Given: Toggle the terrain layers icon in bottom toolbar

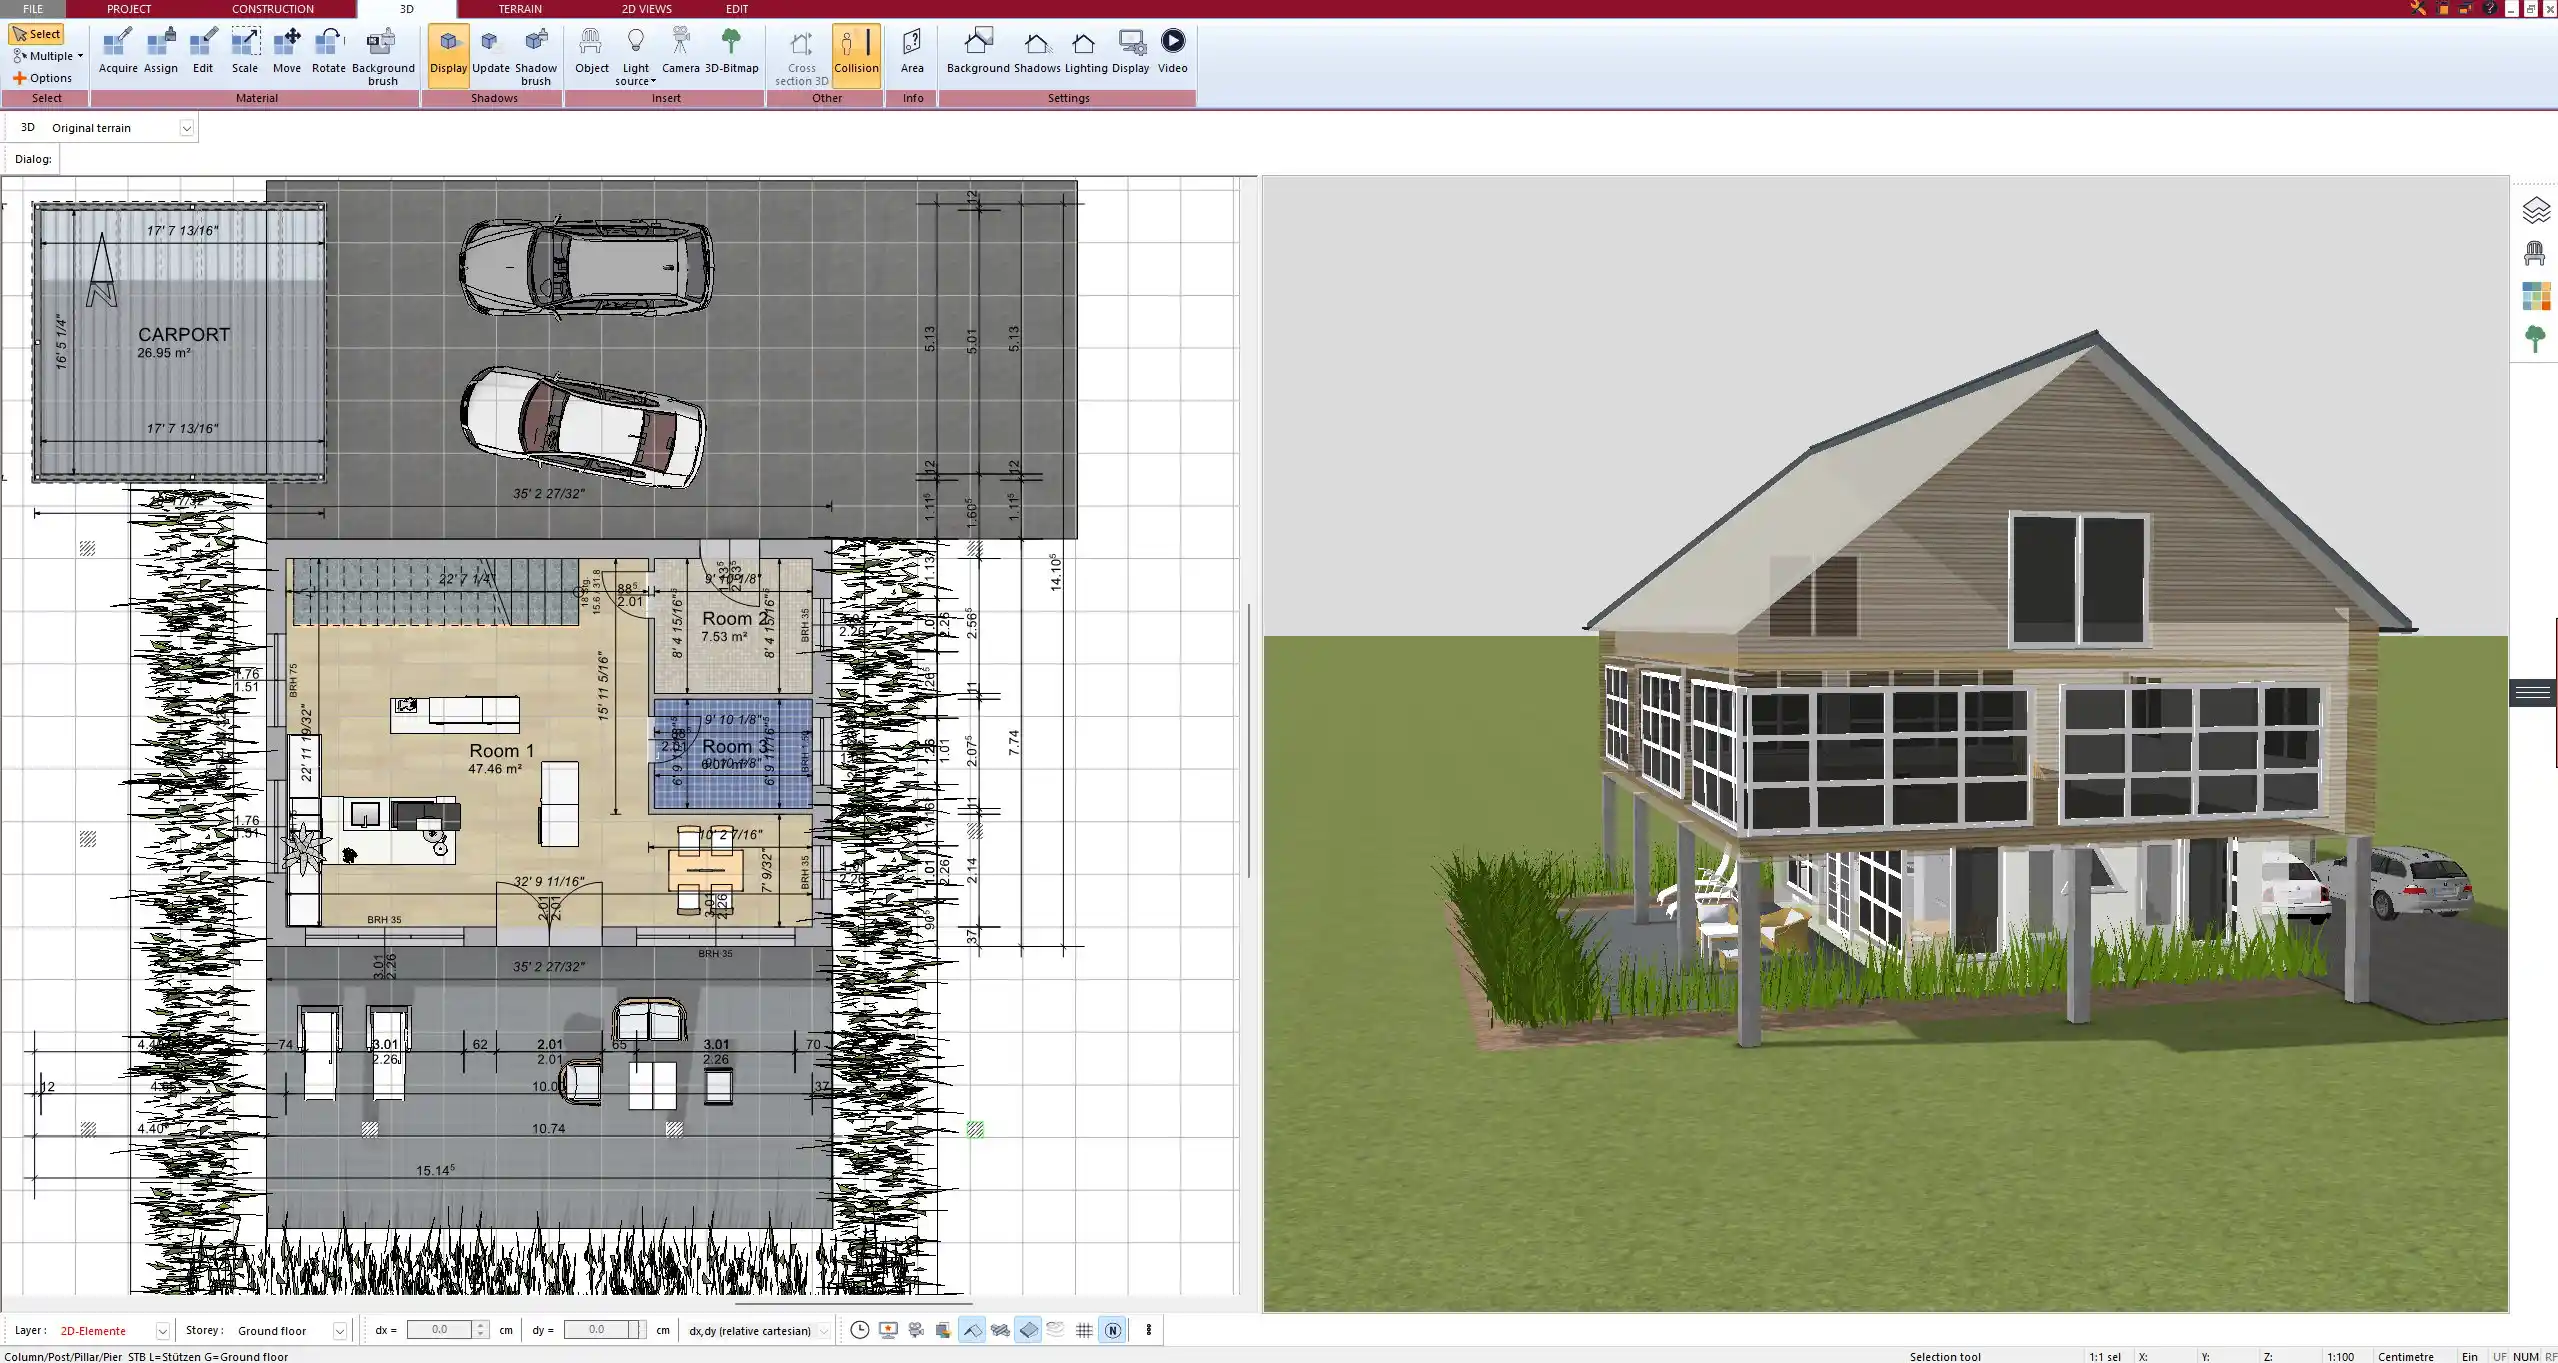Looking at the screenshot, I should pos(1056,1330).
